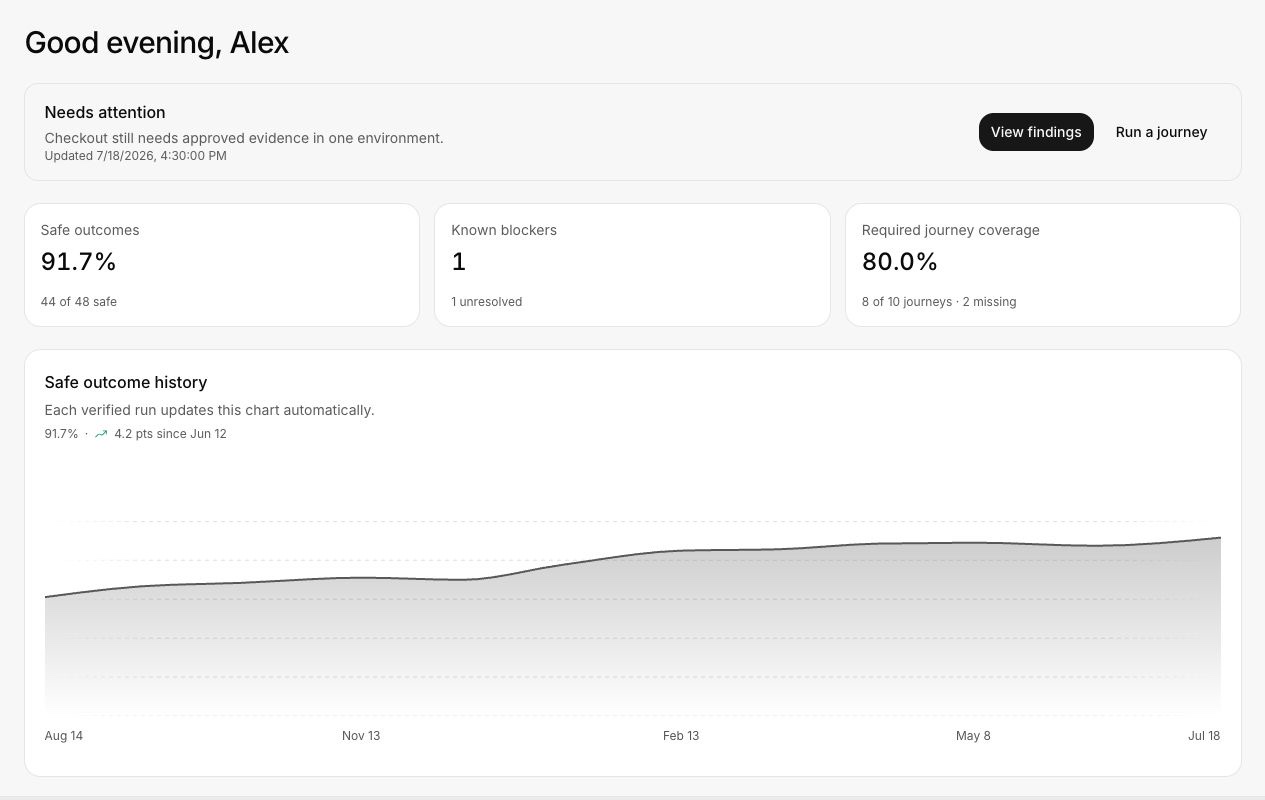The height and width of the screenshot is (800, 1265).
Task: Click the View findings button
Action: coord(1036,132)
